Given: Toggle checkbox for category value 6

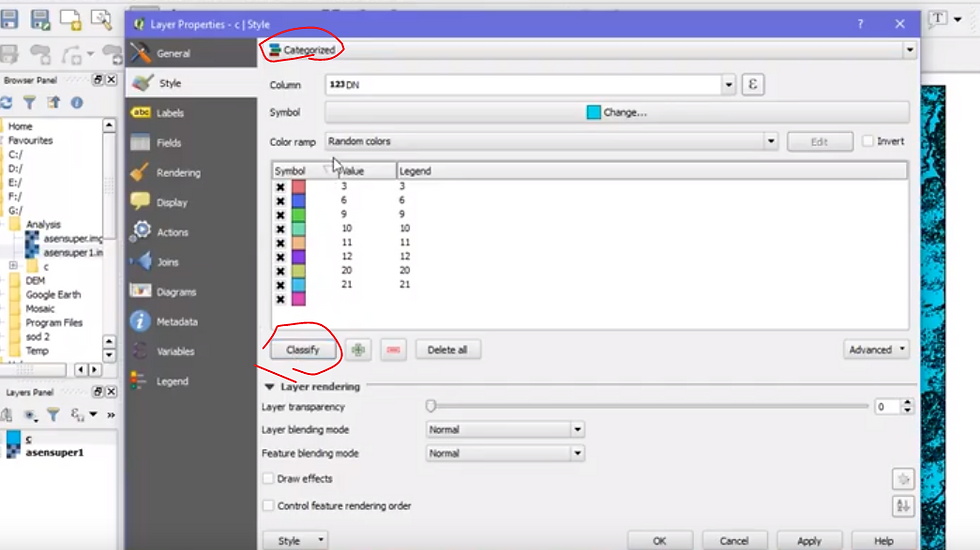Looking at the screenshot, I should [280, 201].
